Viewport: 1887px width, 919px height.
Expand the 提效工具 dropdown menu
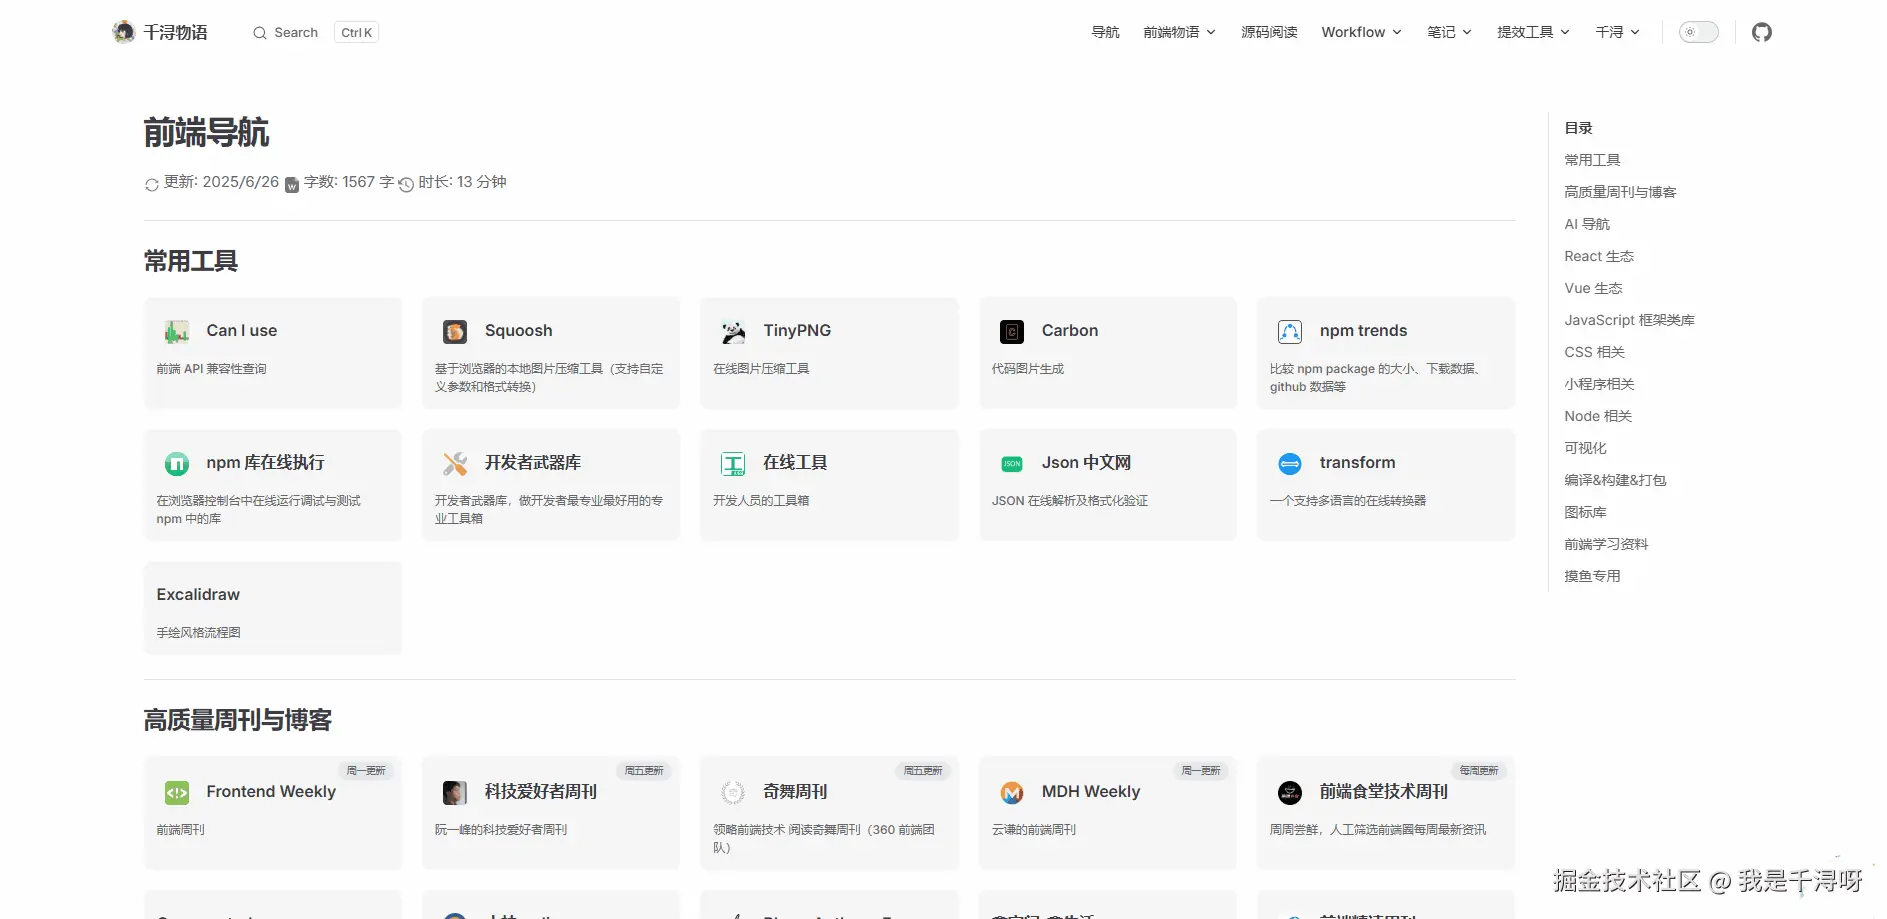pos(1534,32)
